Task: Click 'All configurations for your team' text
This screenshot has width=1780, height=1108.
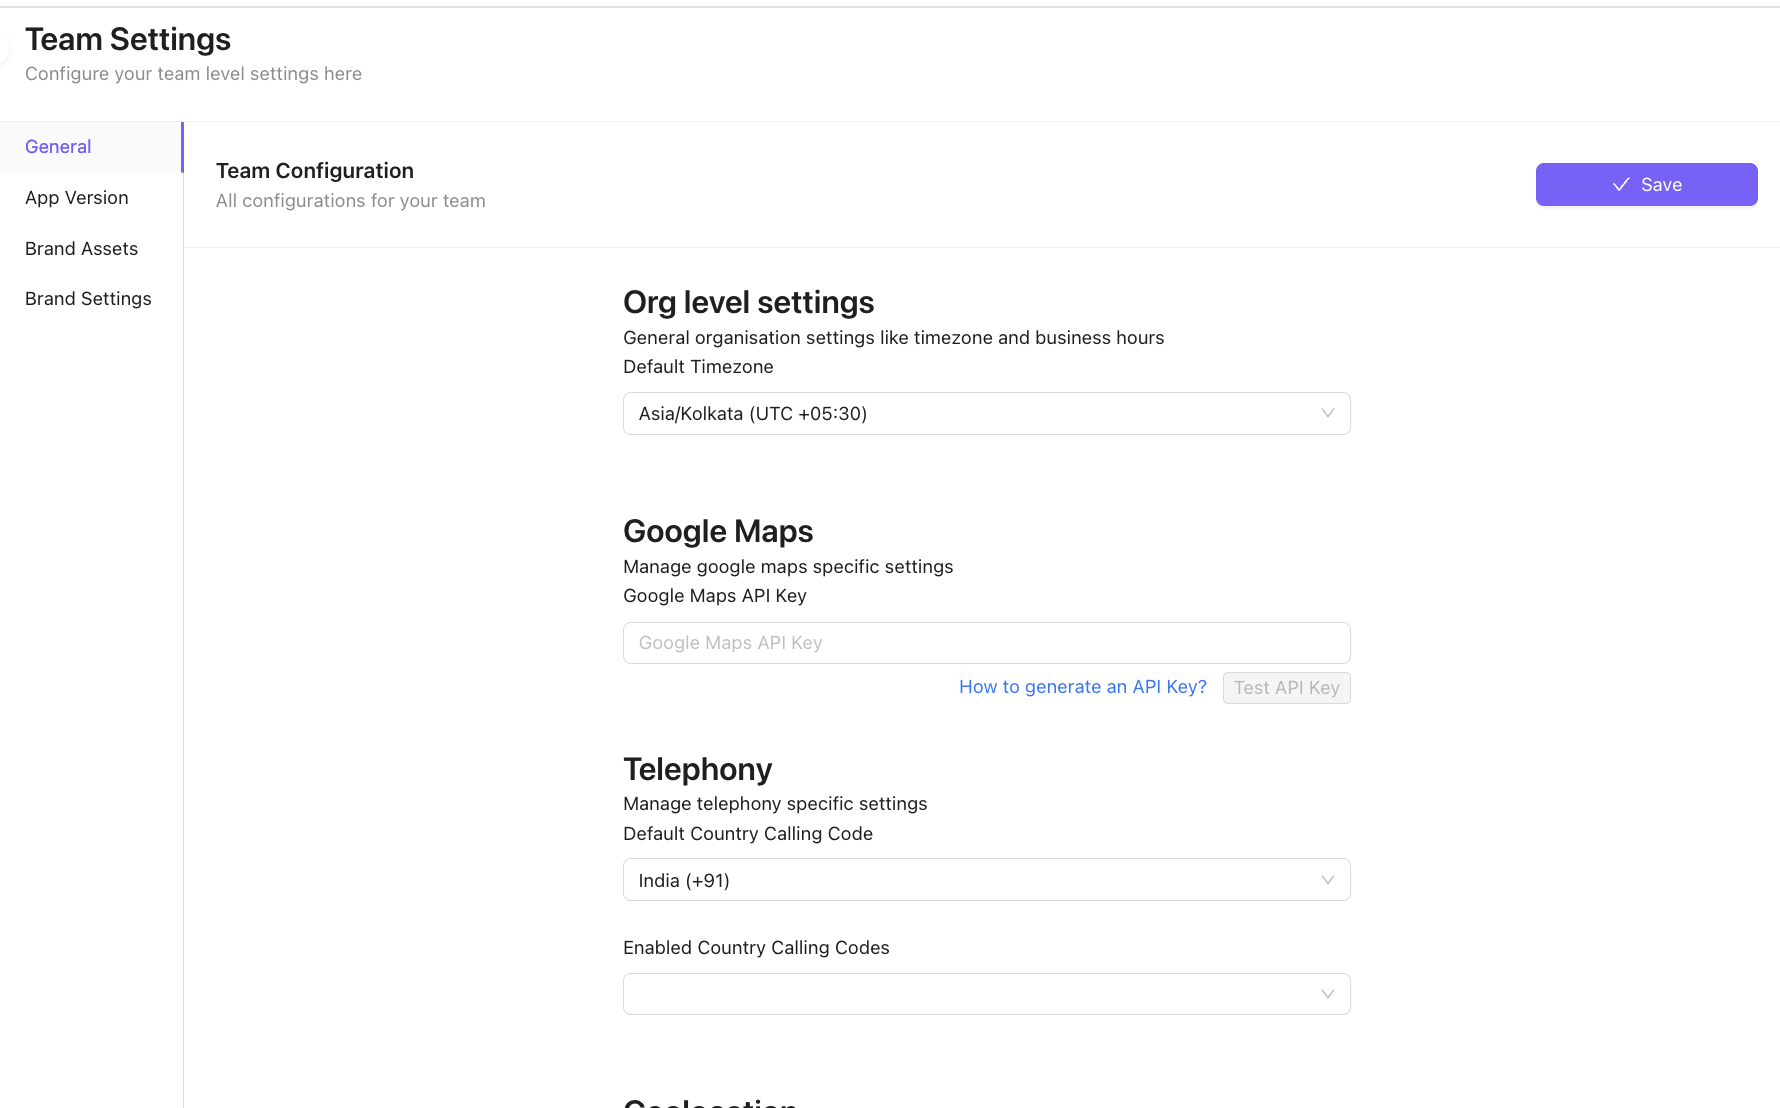Action: coord(350,201)
